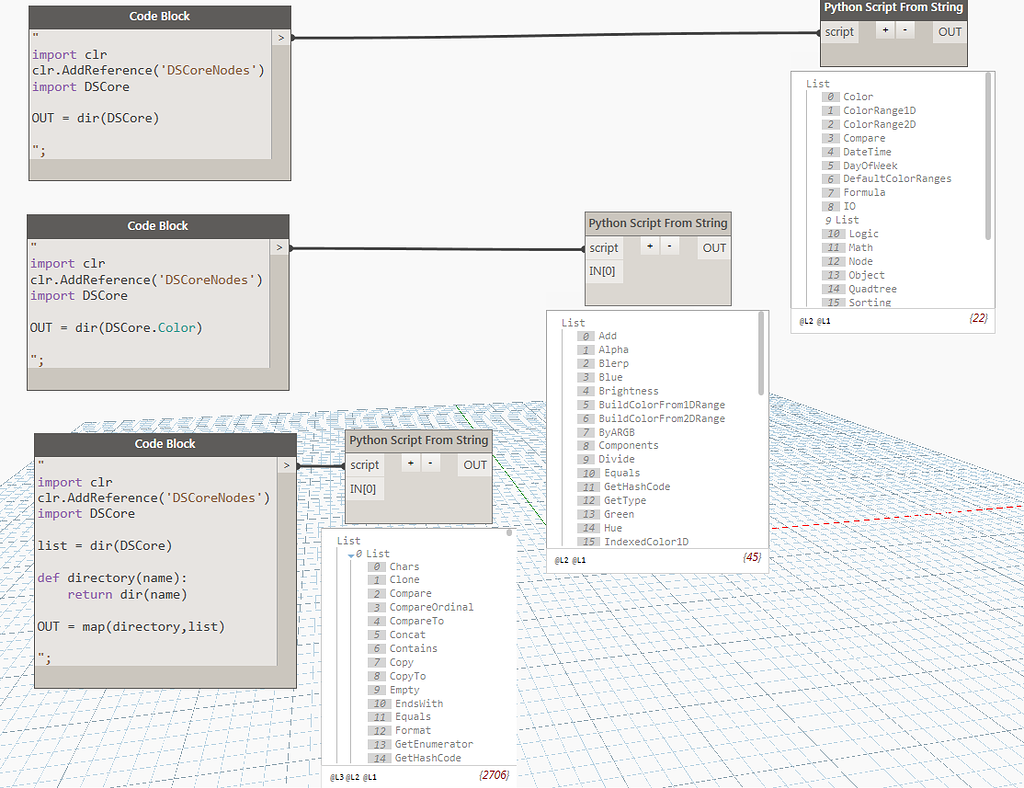Select the "Concat" entry in the bottom list preview
The height and width of the screenshot is (788, 1024).
[407, 634]
